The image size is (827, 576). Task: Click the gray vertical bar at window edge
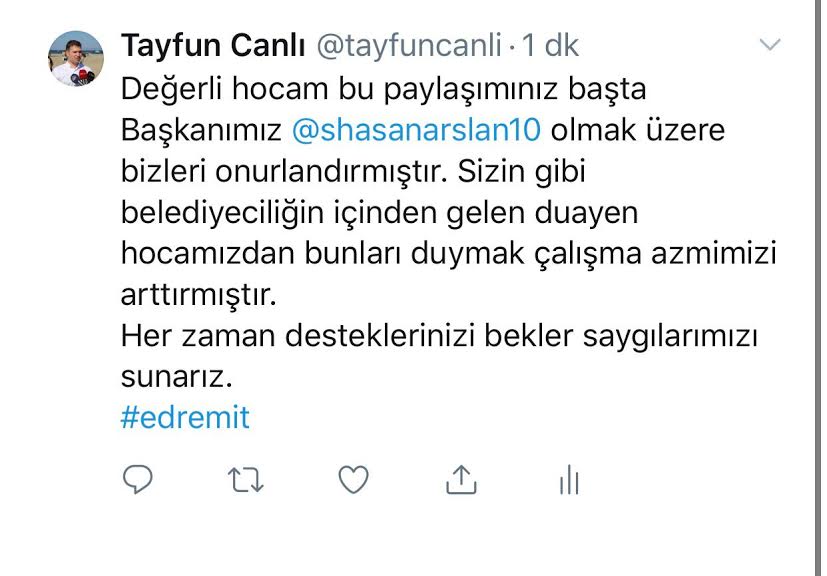pos(818,288)
